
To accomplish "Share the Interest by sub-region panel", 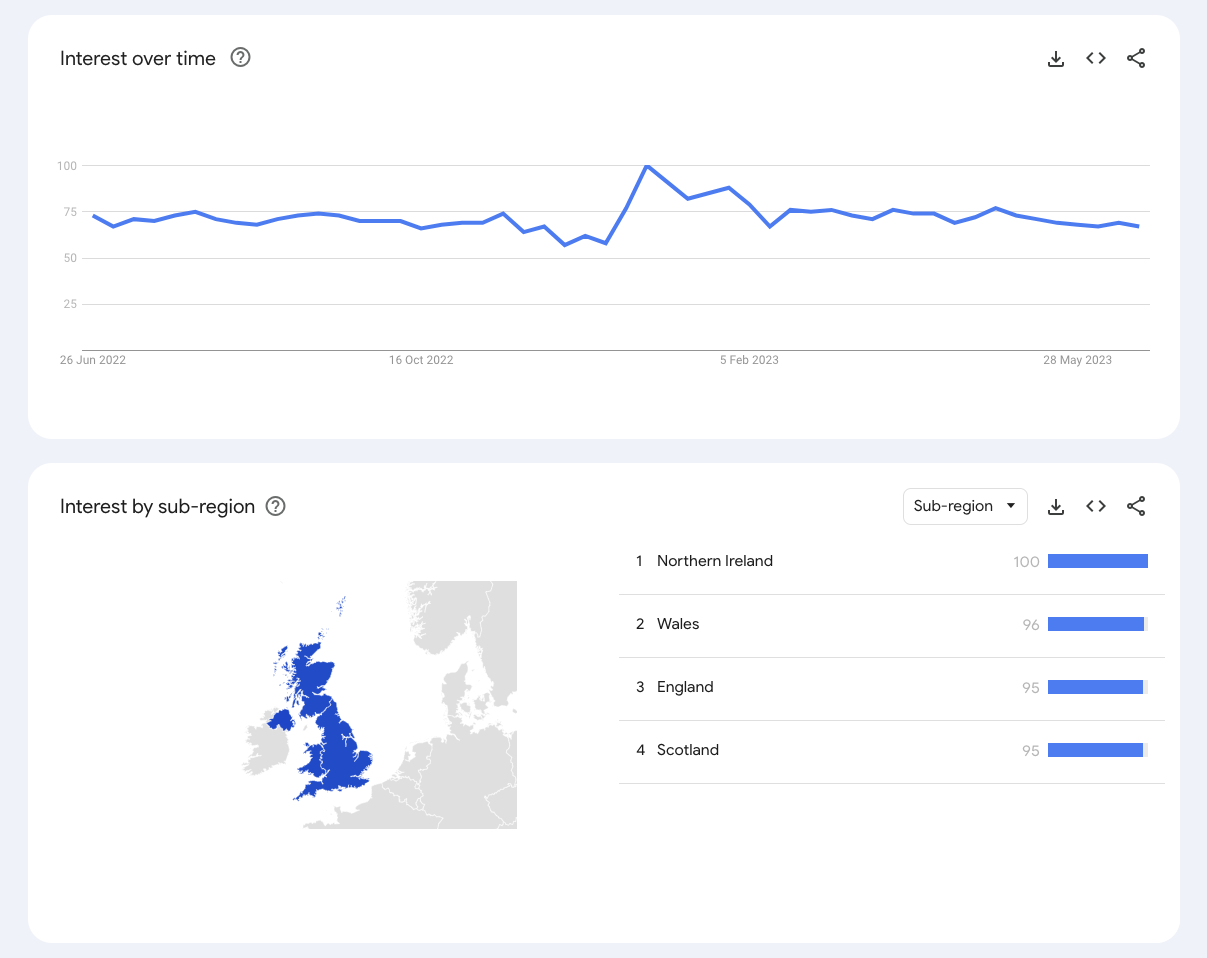I will 1136,507.
